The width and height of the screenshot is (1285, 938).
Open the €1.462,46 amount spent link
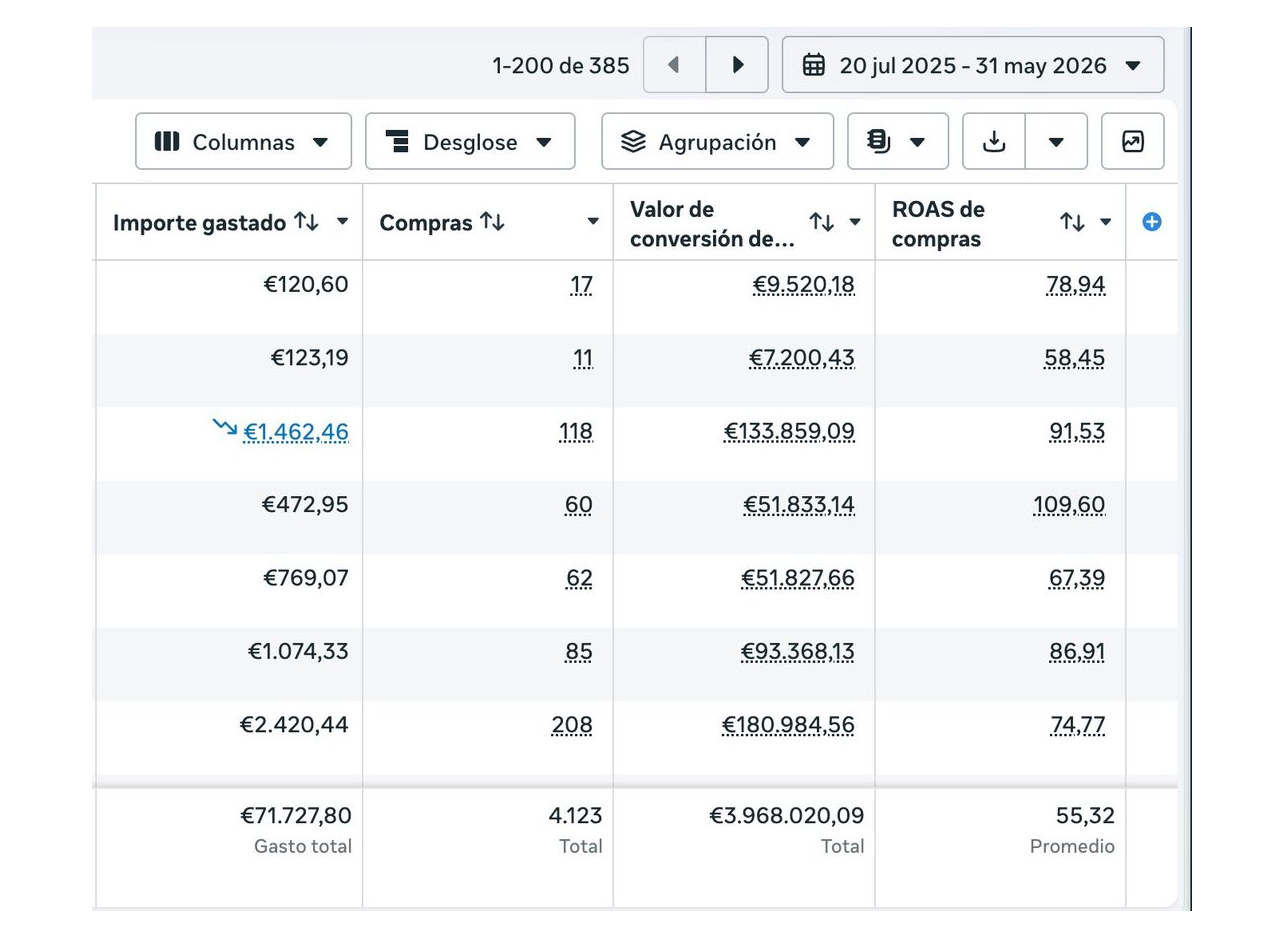296,432
